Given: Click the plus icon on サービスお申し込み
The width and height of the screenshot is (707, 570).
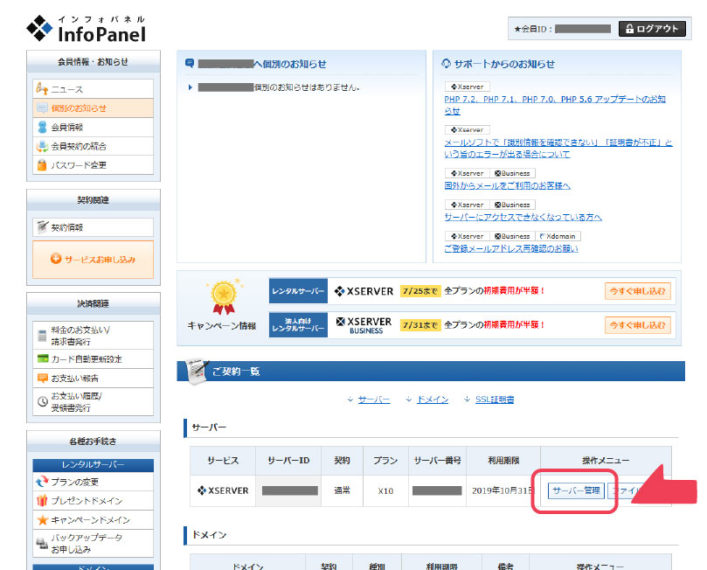Looking at the screenshot, I should click(x=55, y=259).
